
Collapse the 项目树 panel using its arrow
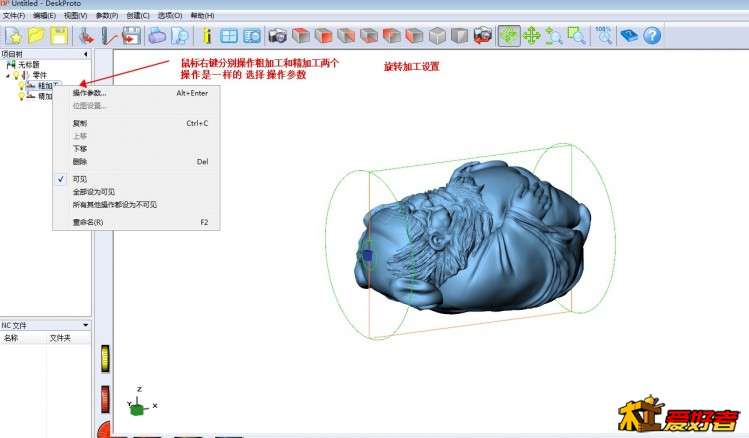click(86, 54)
